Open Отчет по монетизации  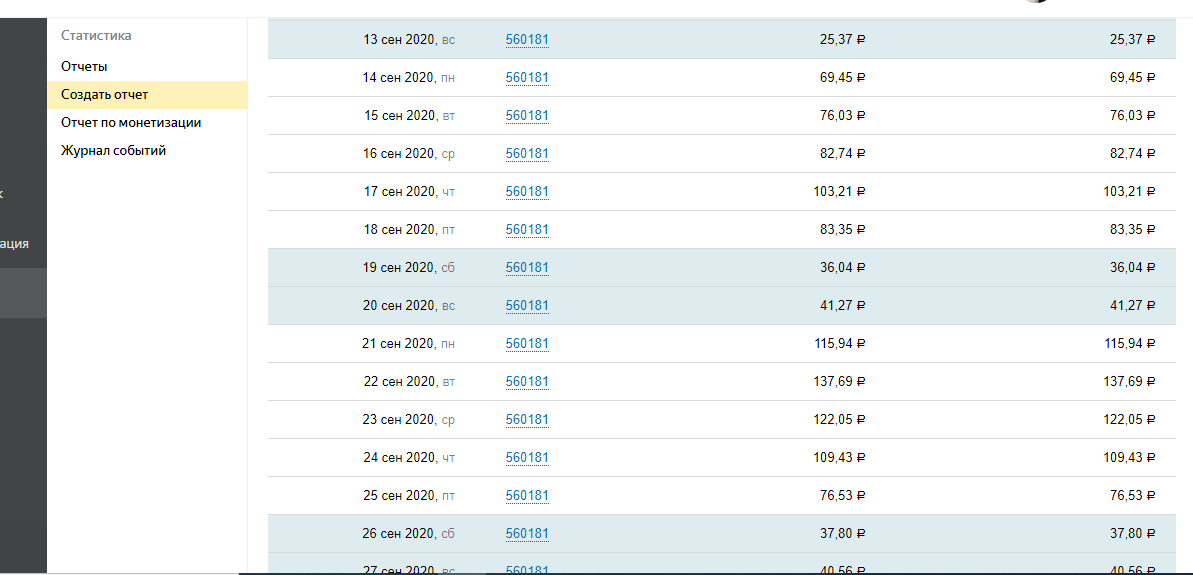coord(131,123)
